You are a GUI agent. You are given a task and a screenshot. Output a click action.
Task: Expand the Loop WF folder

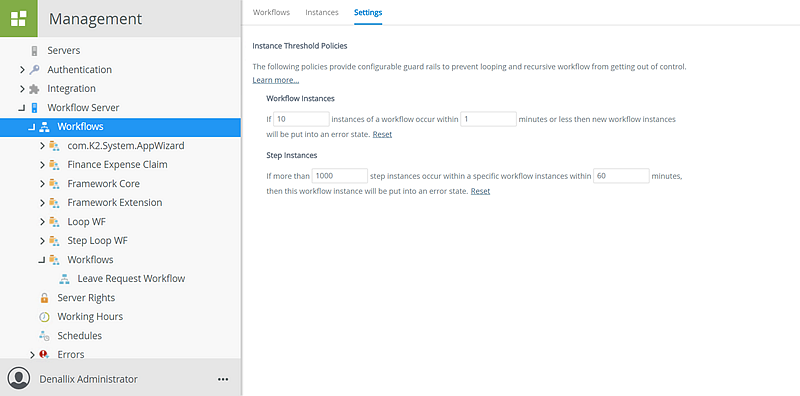coord(42,222)
